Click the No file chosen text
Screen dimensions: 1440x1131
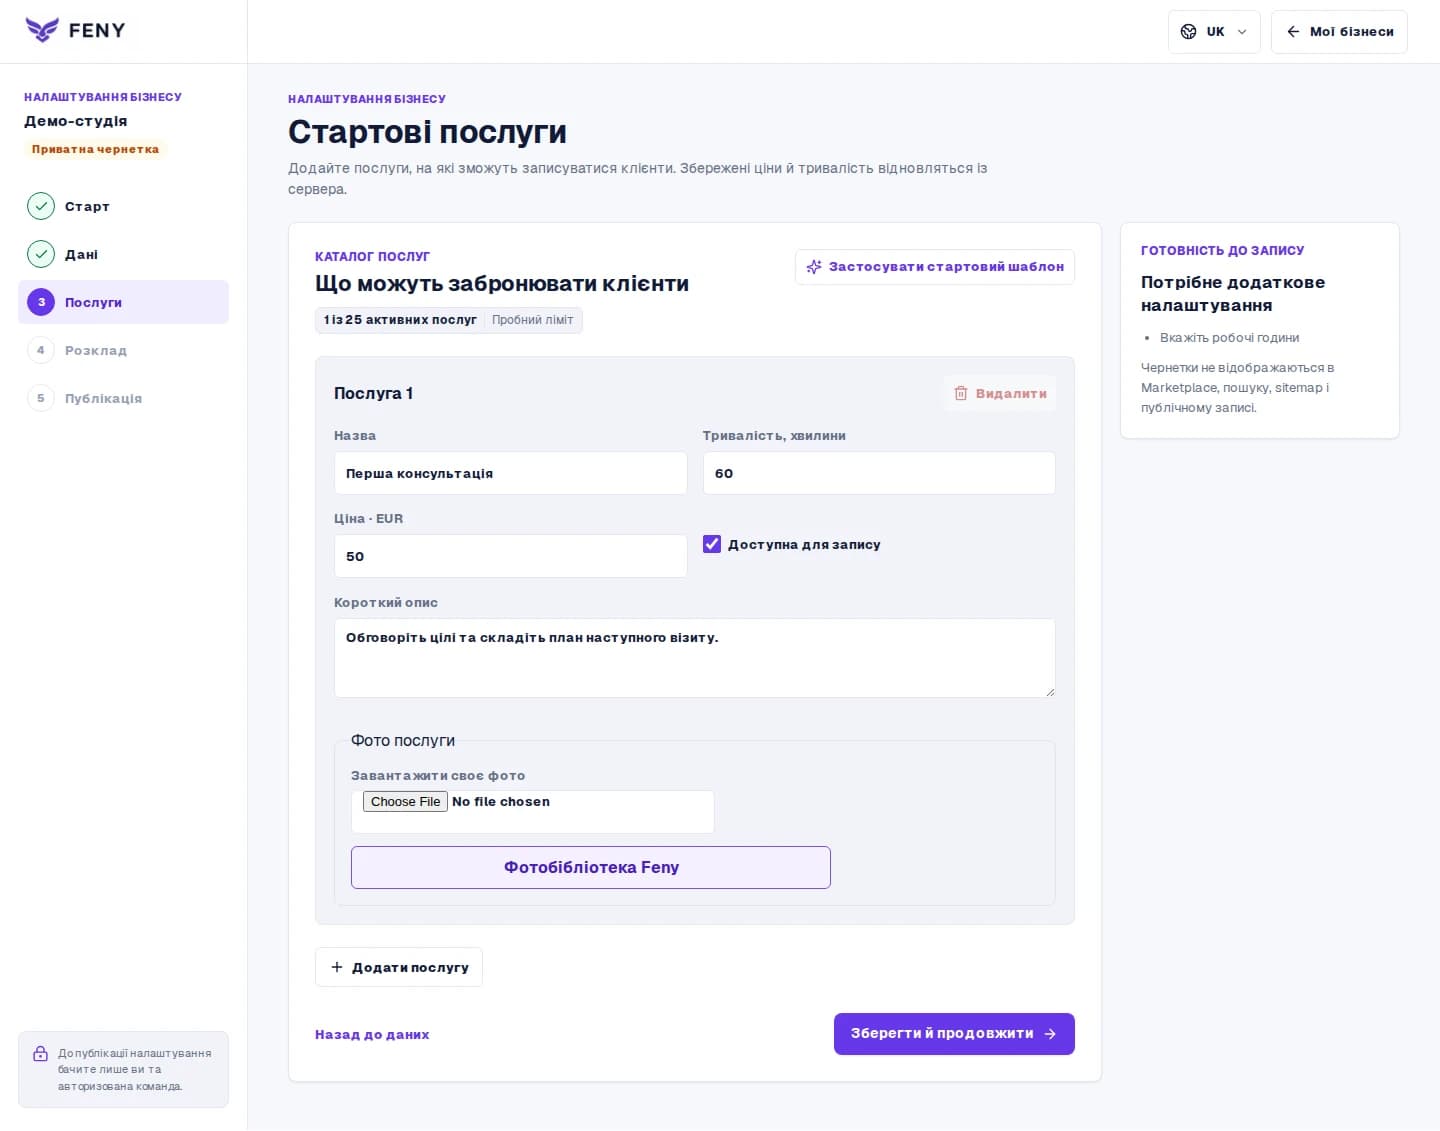click(501, 802)
